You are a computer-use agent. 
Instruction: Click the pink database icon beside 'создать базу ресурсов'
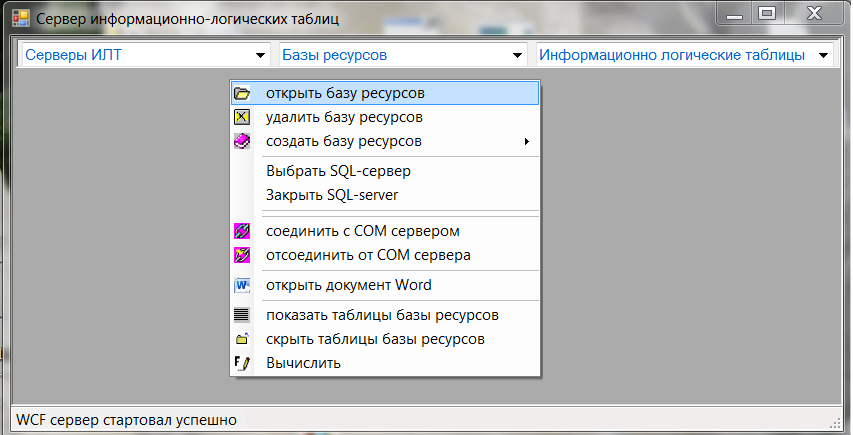click(242, 141)
